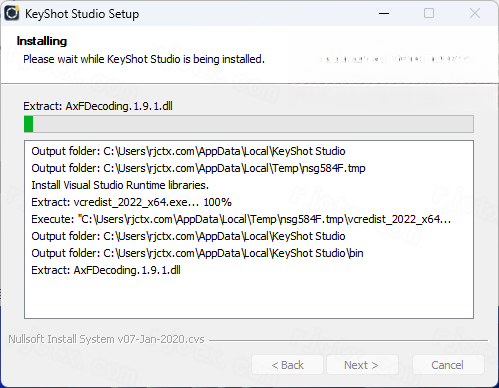Select the 'Extract: vcredist_2022_x64.exe... 100%' log line
Image resolution: width=499 pixels, height=388 pixels.
[131, 202]
